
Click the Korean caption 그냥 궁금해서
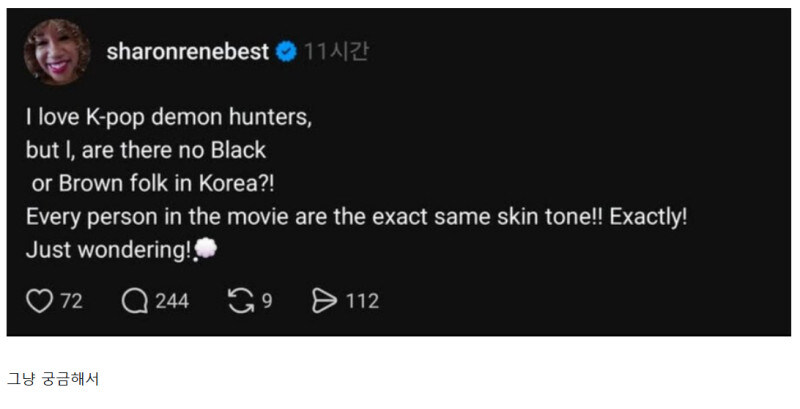coord(53,379)
